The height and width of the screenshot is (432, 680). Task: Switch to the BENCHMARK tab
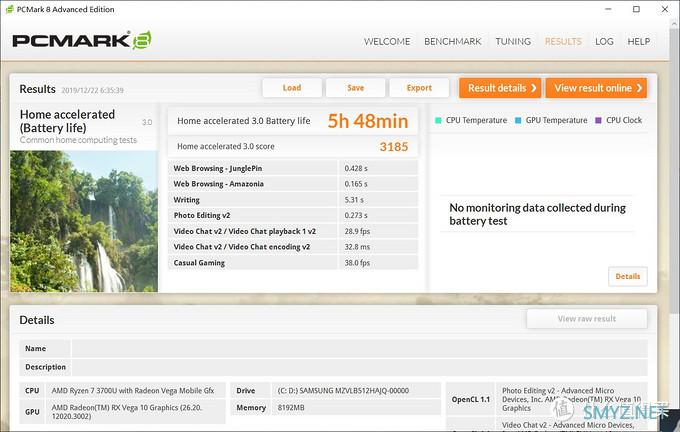452,41
